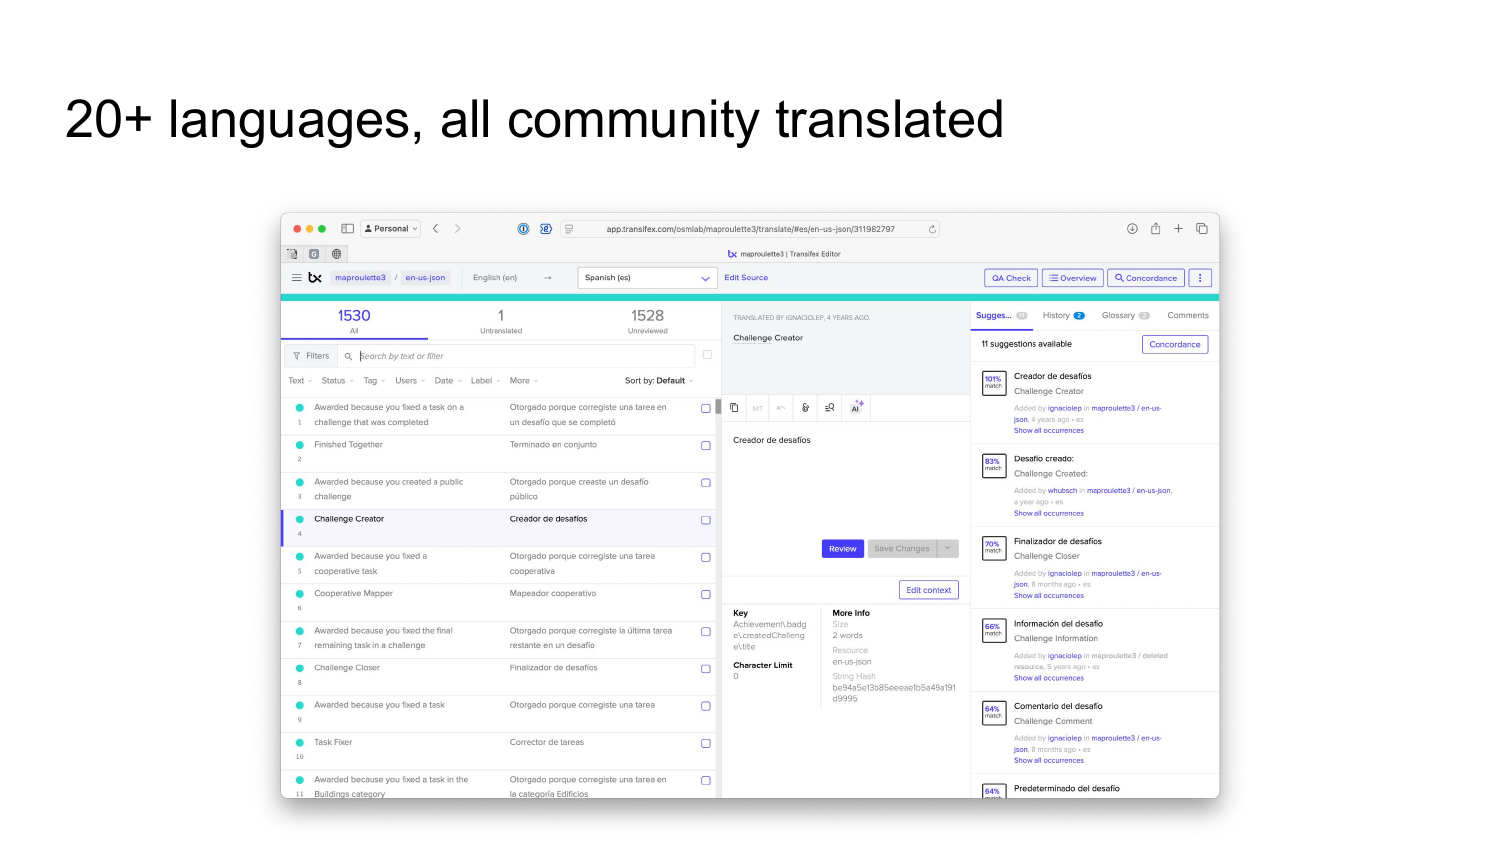Check the box for Awarded because you fixed a task
The image size is (1500, 844).
click(x=706, y=706)
